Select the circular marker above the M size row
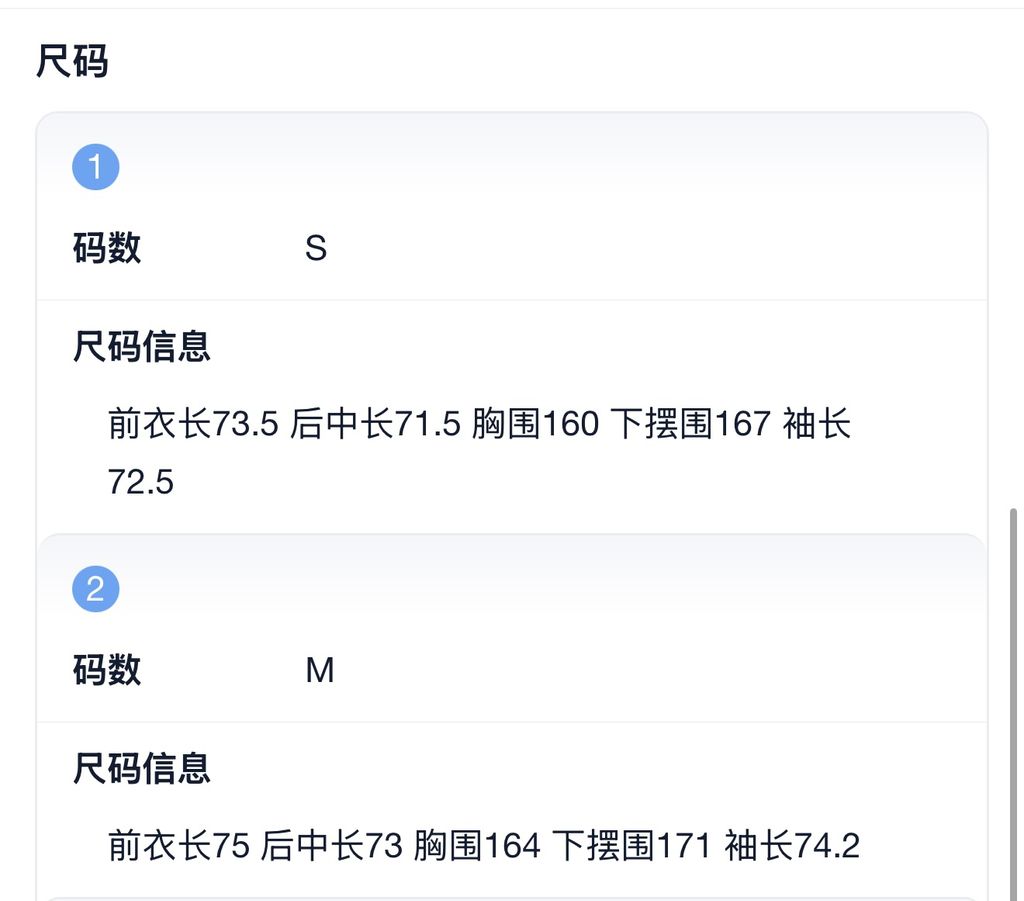The height and width of the screenshot is (901, 1024). [x=95, y=588]
